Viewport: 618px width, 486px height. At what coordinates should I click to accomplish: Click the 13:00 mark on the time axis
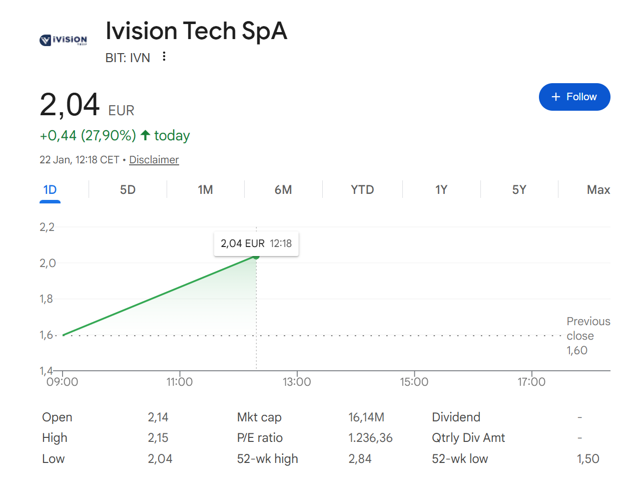tap(297, 382)
